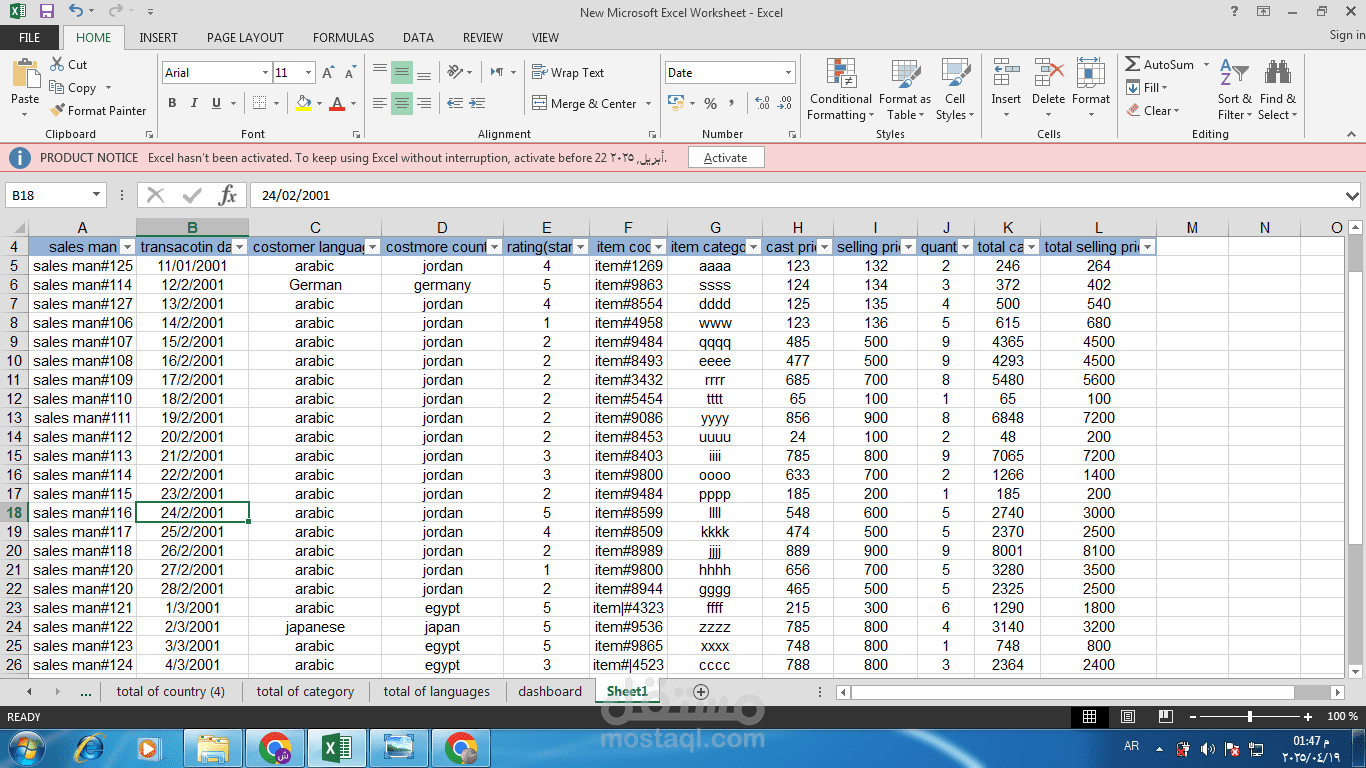This screenshot has height=768, width=1366.
Task: Click the Name Box showing B18
Action: [x=56, y=195]
